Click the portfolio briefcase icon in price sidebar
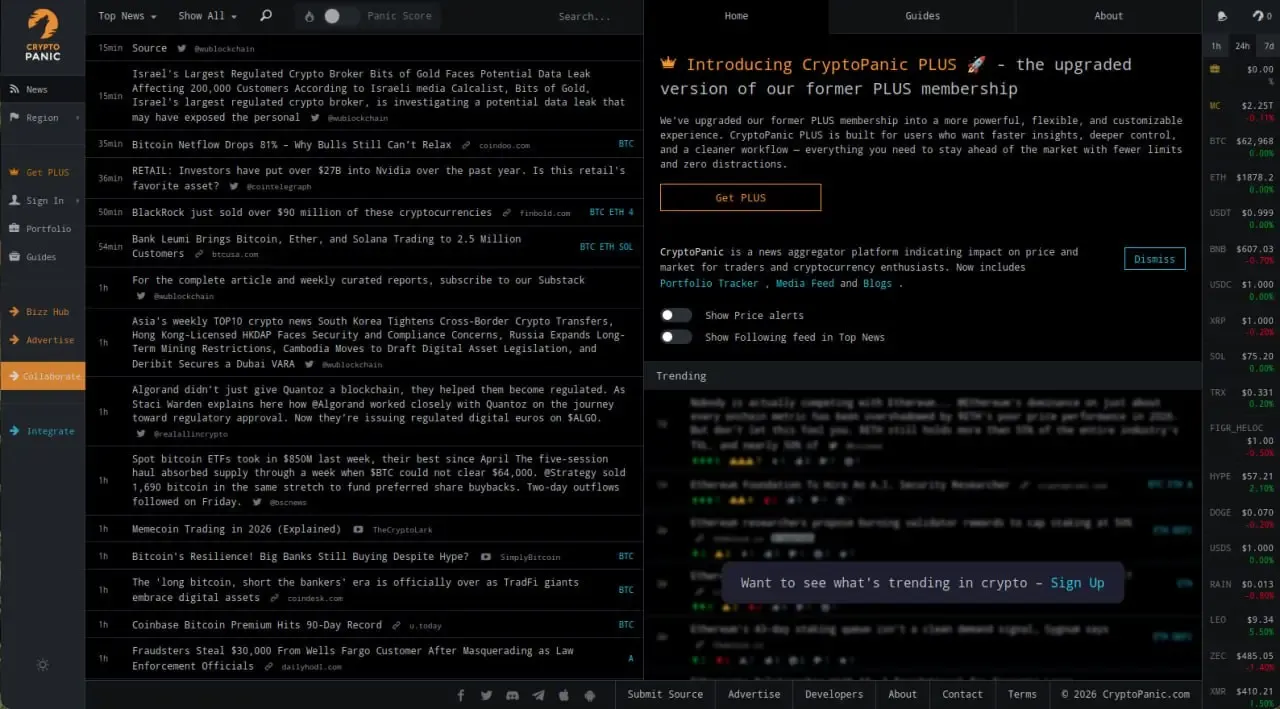 (x=1215, y=69)
